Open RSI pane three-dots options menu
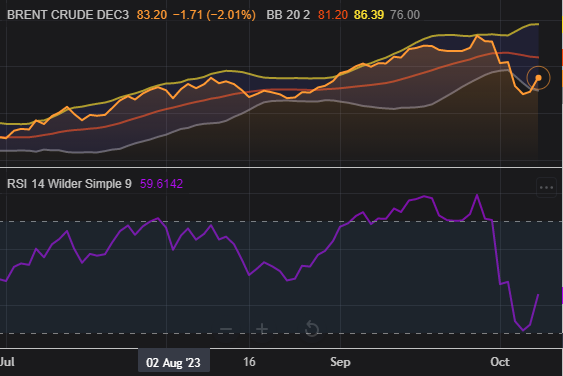The width and height of the screenshot is (563, 376). pos(546,187)
